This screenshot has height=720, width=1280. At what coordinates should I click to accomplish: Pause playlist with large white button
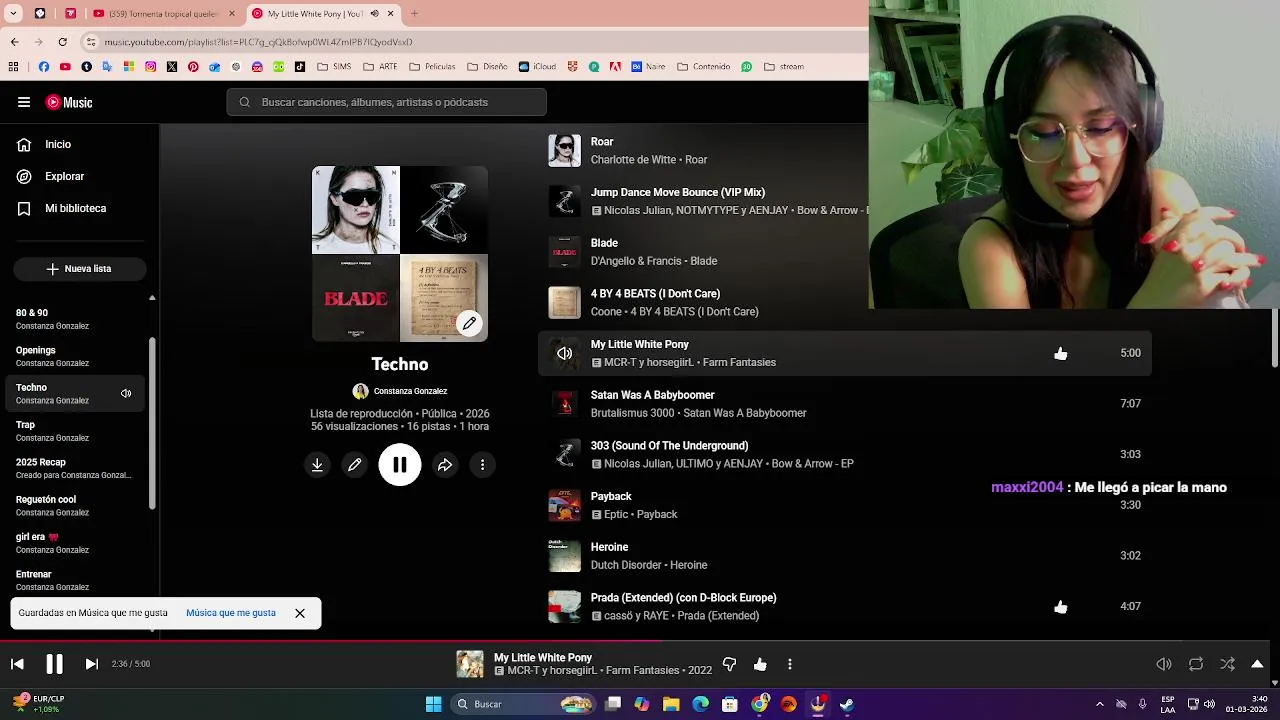[x=400, y=465]
